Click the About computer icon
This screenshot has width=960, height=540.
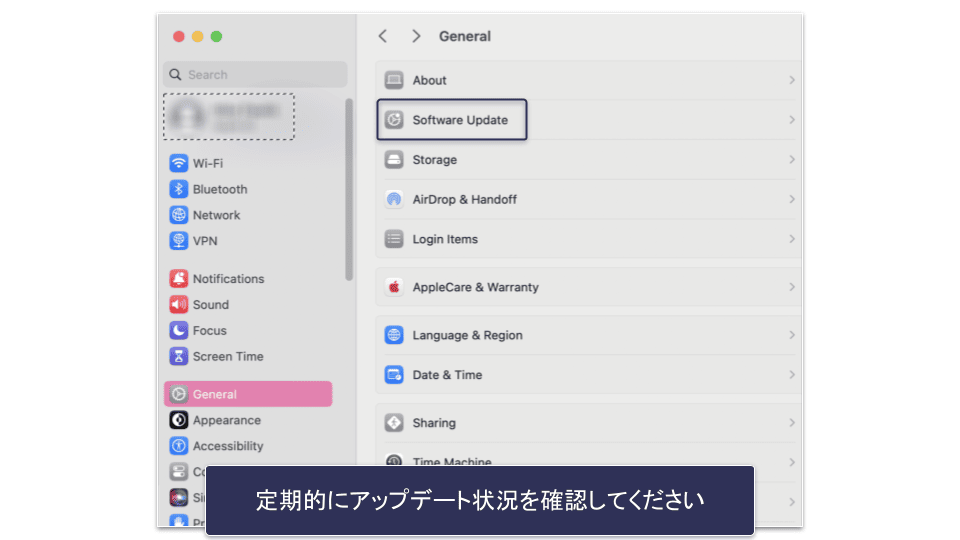[394, 80]
